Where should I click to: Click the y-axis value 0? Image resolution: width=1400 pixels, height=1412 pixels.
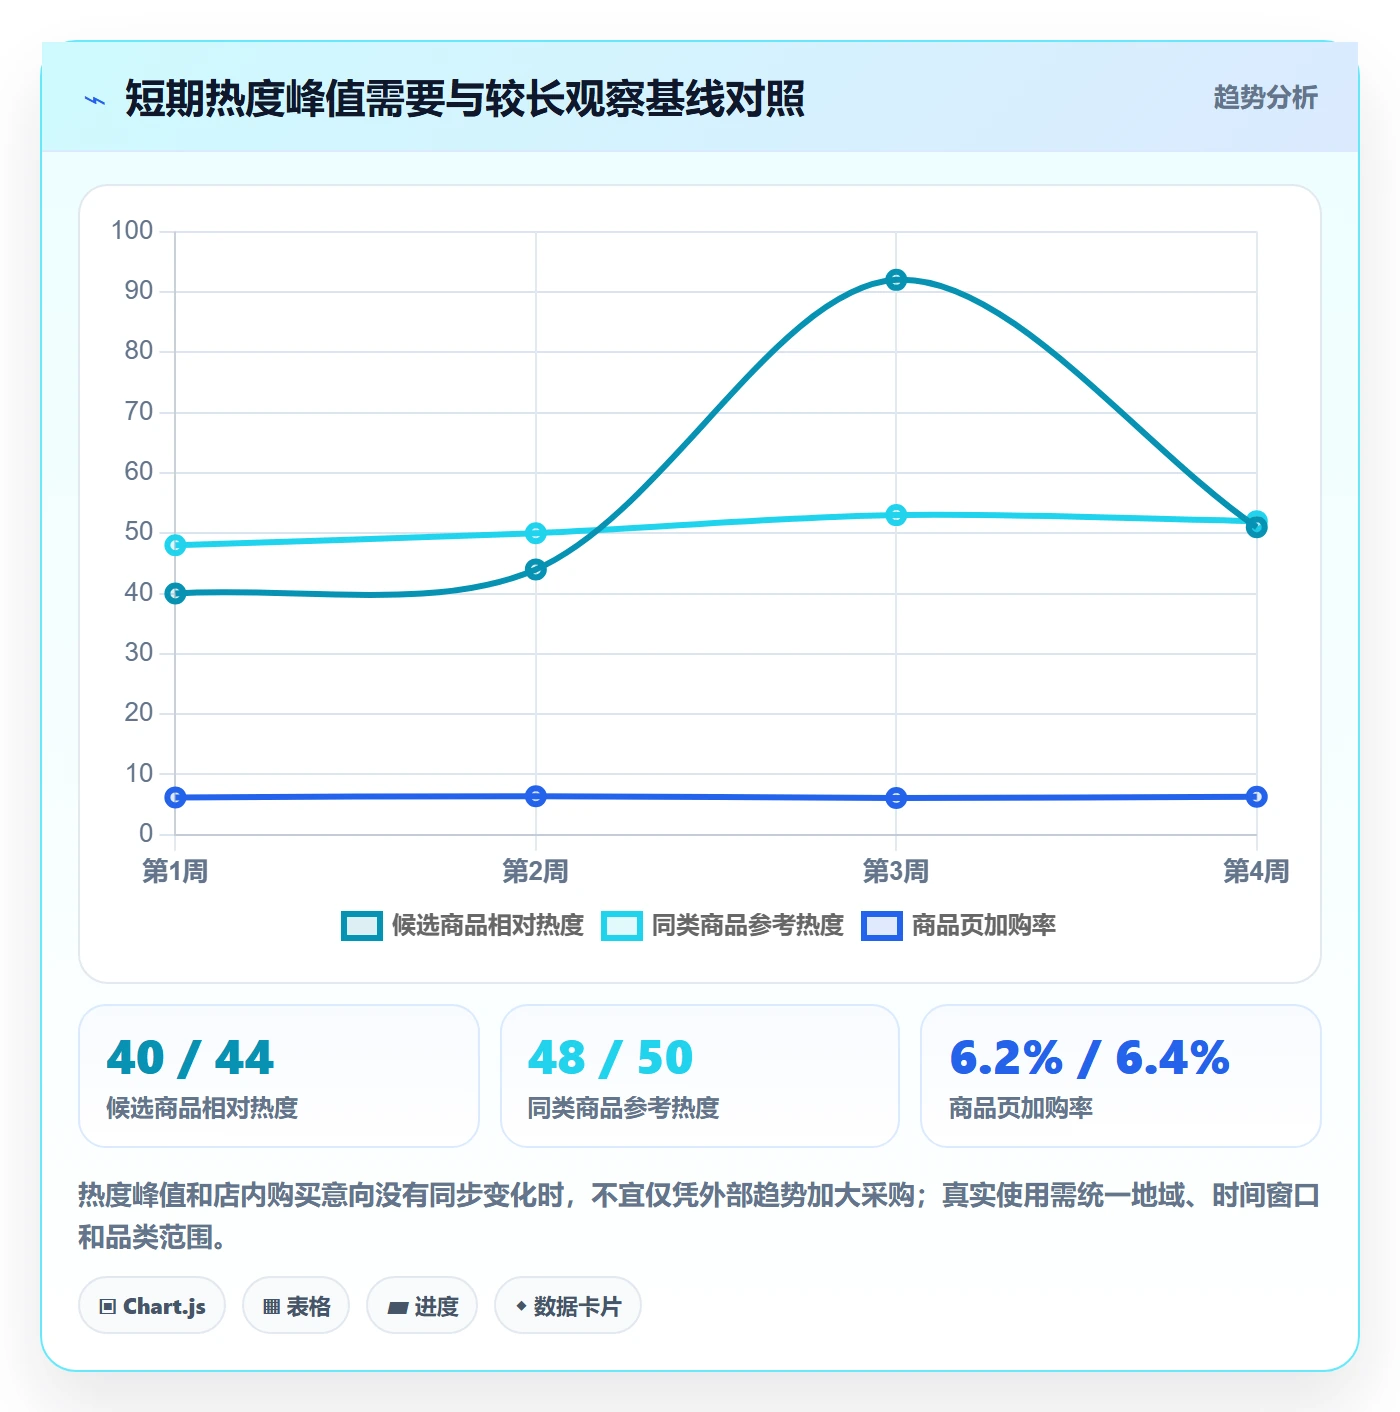tap(146, 834)
